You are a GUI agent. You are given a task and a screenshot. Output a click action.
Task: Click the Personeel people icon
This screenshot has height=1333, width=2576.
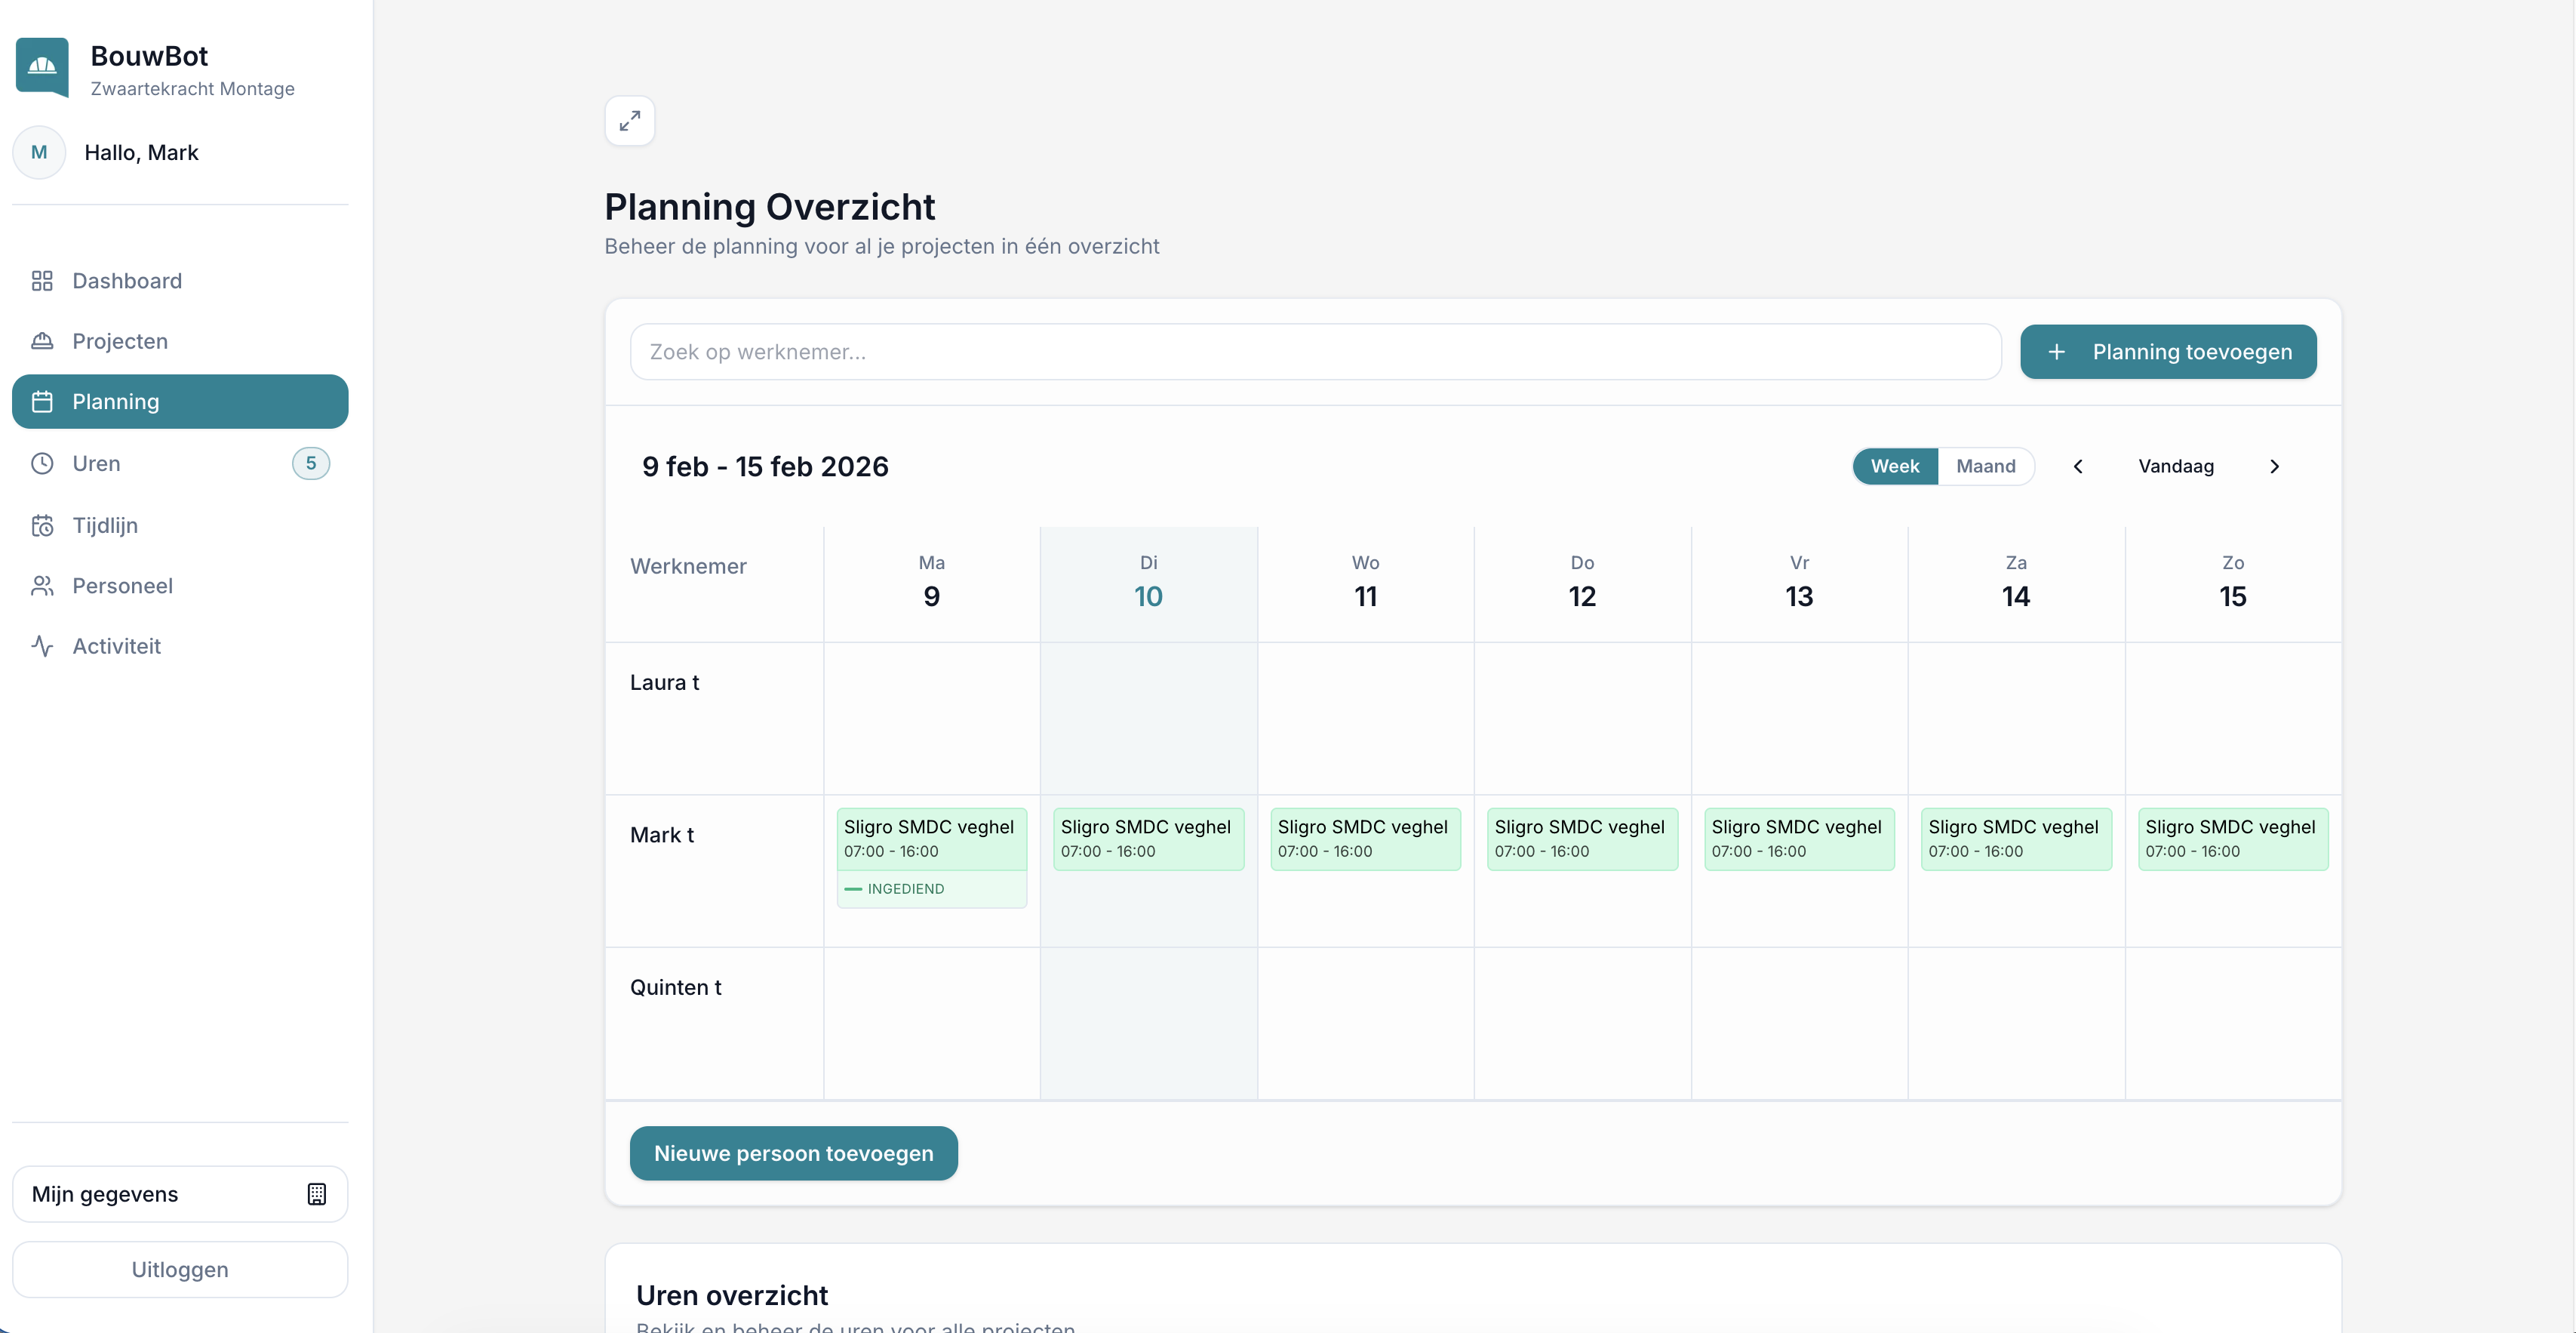42,586
